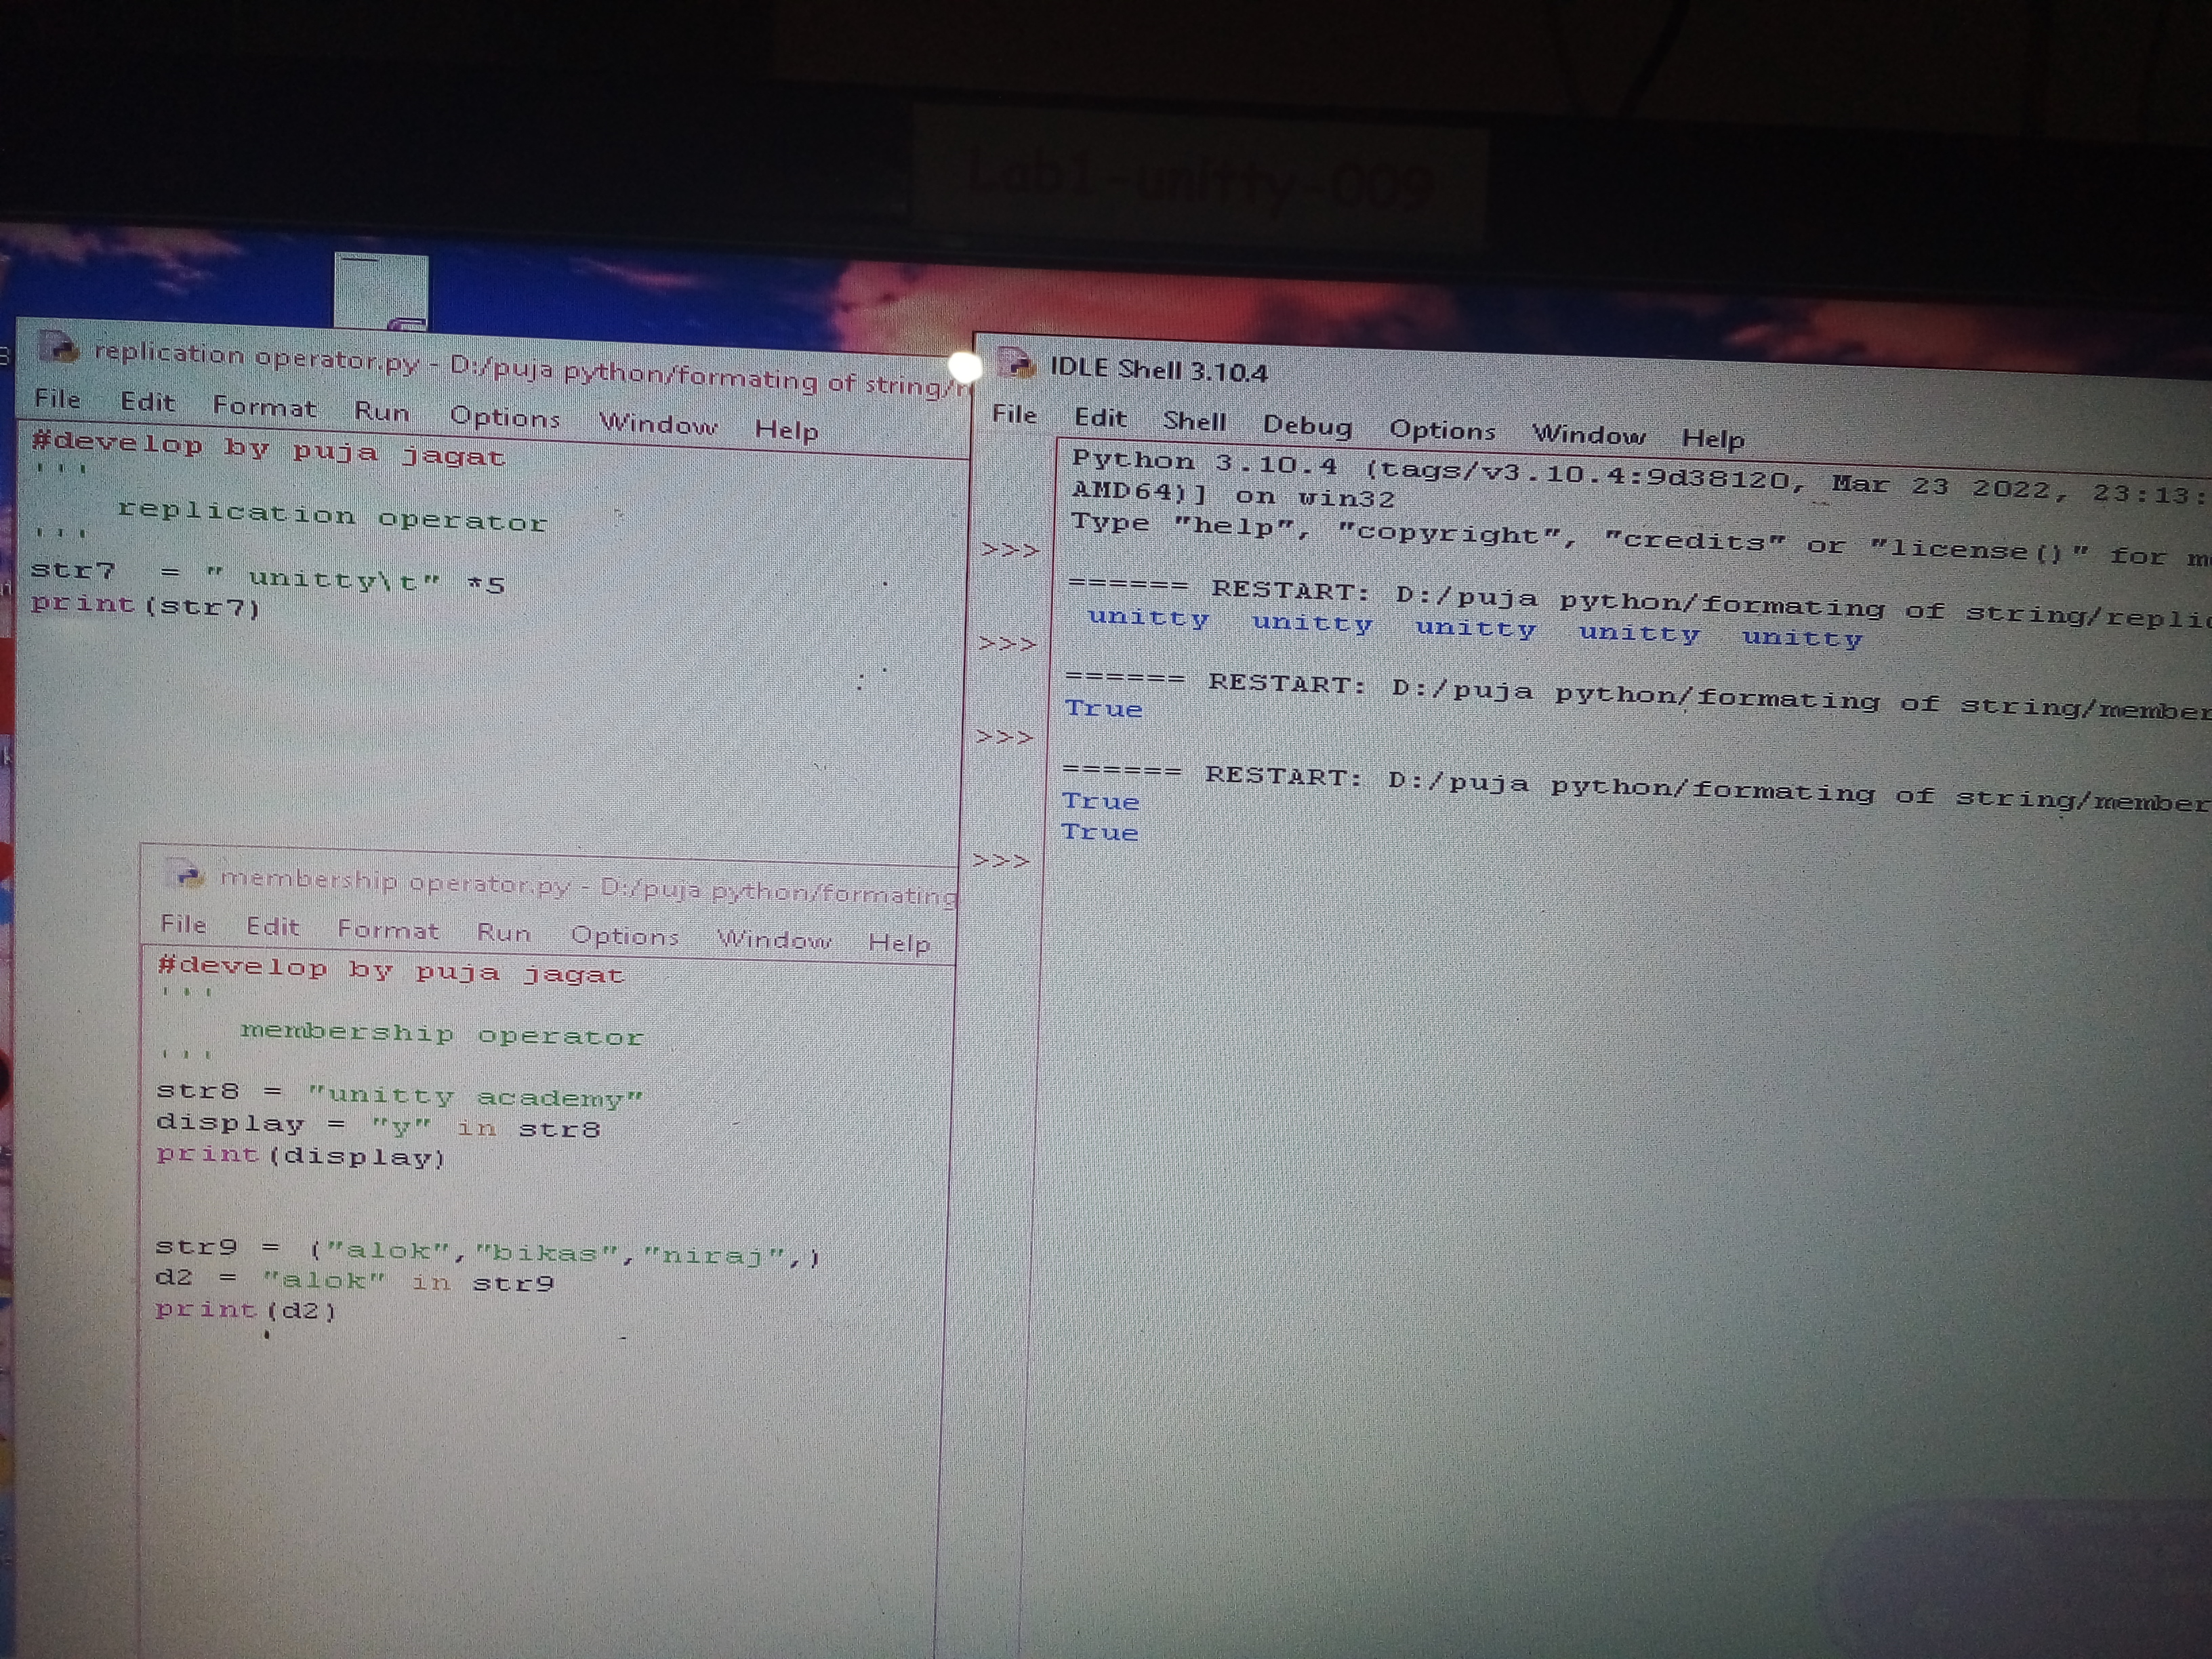The image size is (2212, 1659).
Task: Open Format menu in replication operator window
Action: [x=264, y=406]
